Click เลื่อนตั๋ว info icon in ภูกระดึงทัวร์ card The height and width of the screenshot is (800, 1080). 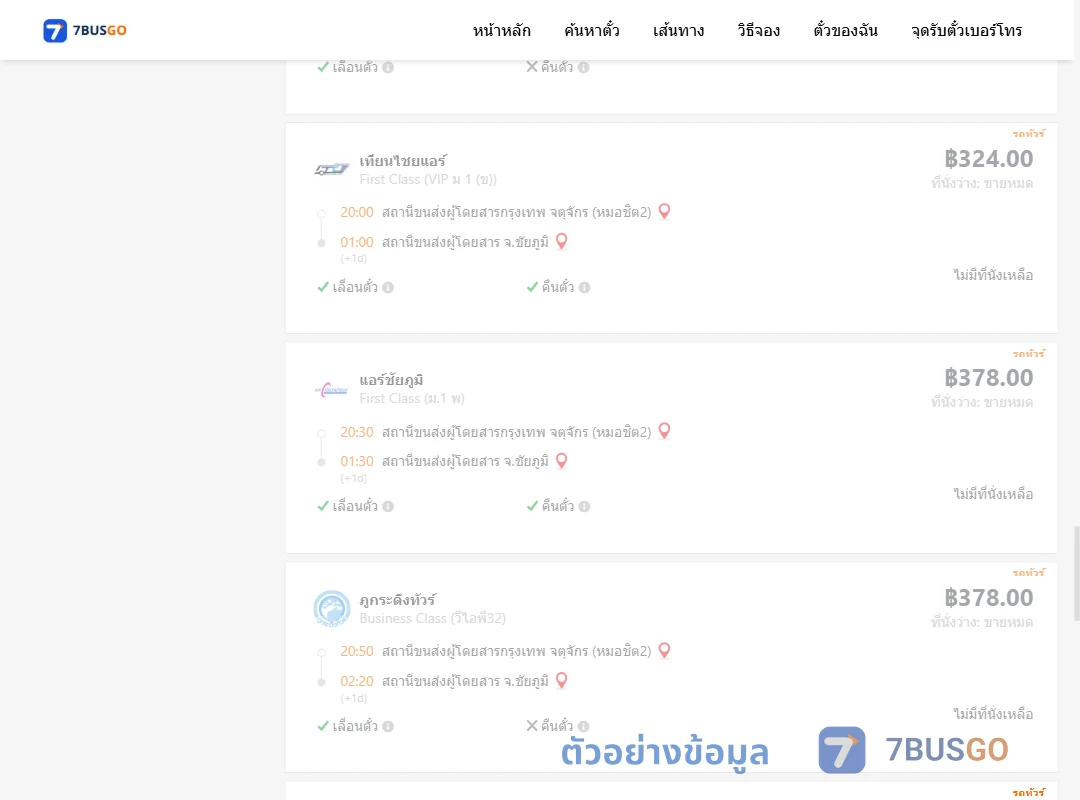point(388,726)
